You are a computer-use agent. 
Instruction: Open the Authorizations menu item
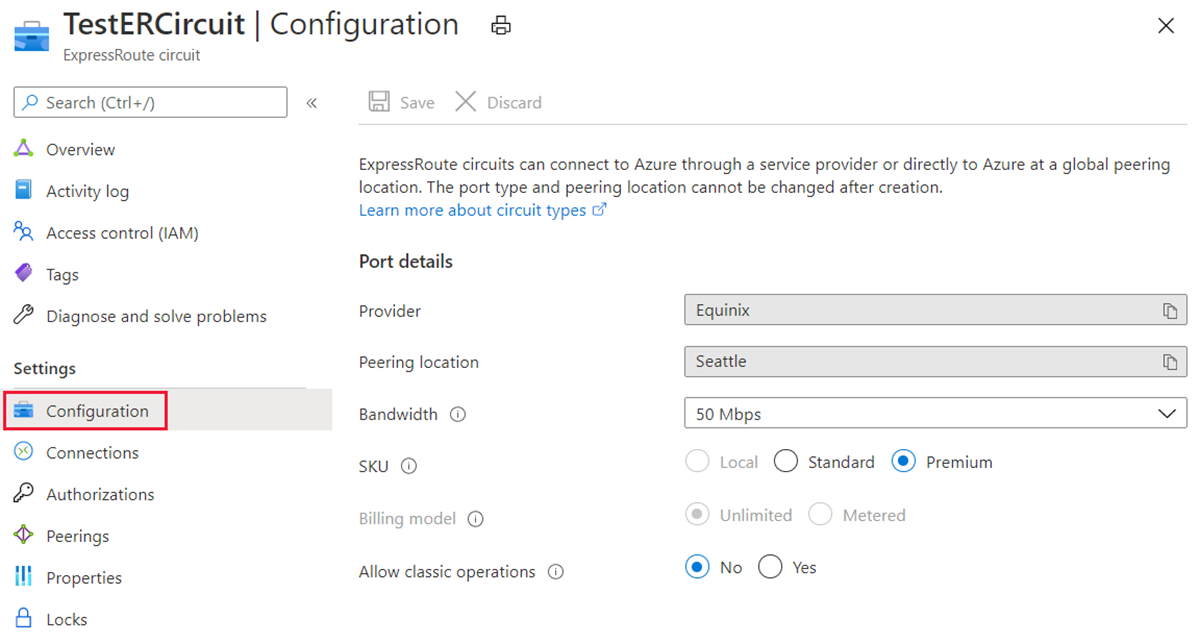pyautogui.click(x=100, y=494)
